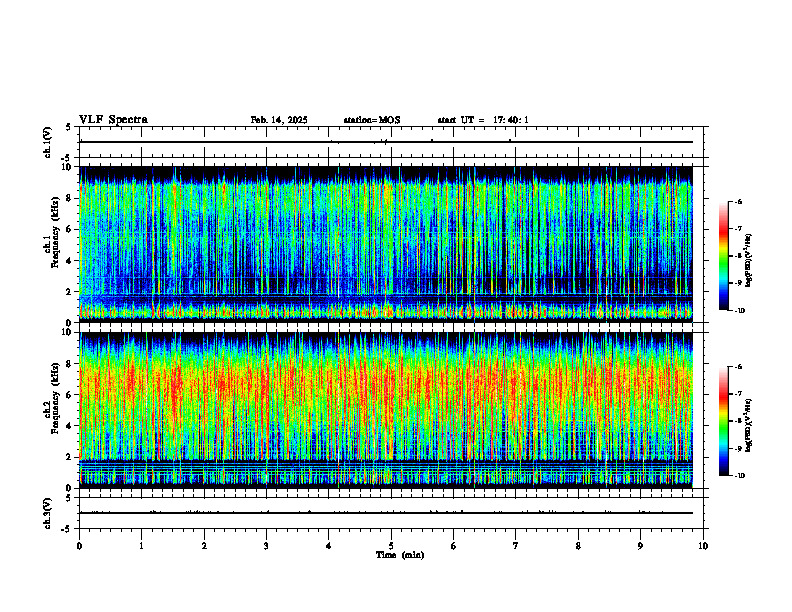Click the ch.2 color scale log(PSD) label

point(749,425)
